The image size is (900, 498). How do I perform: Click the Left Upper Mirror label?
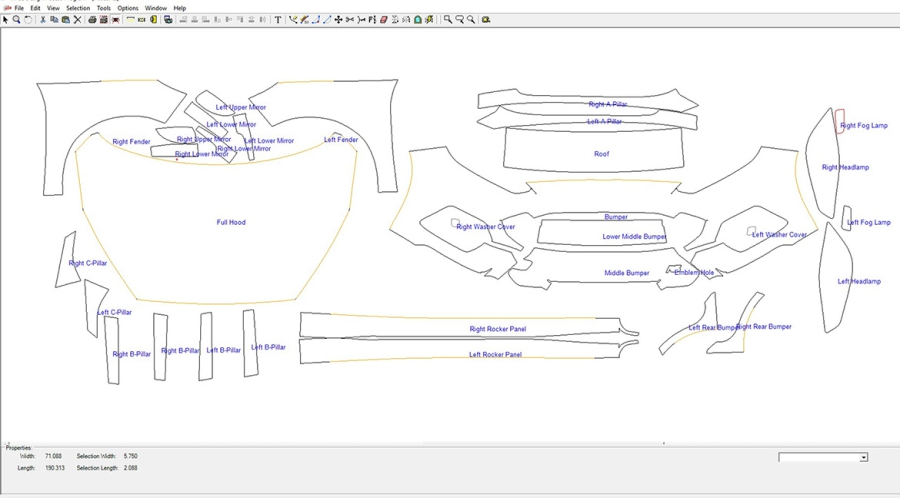click(x=240, y=107)
